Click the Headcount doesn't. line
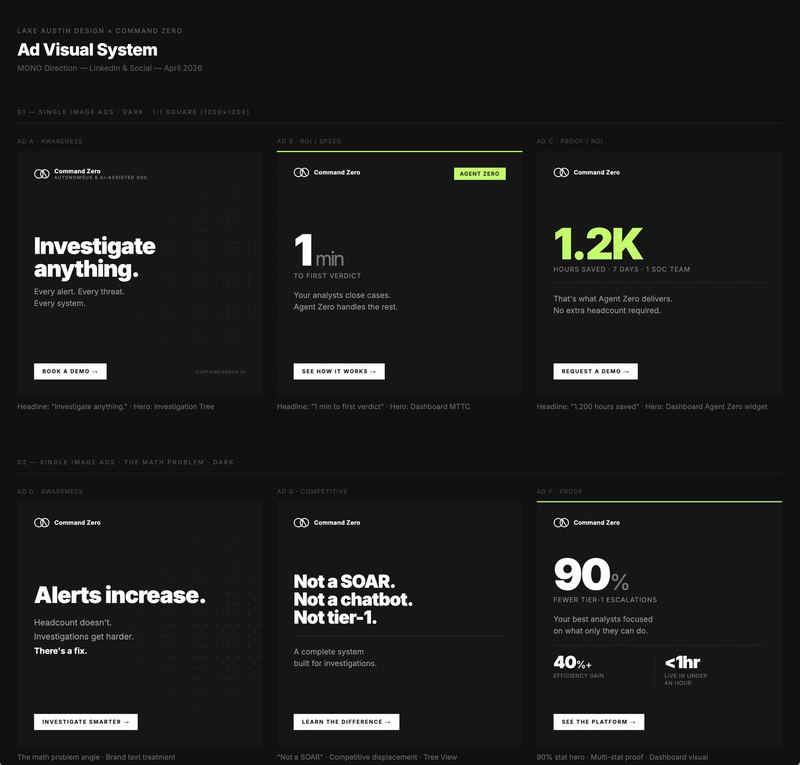The image size is (800, 765). click(73, 623)
